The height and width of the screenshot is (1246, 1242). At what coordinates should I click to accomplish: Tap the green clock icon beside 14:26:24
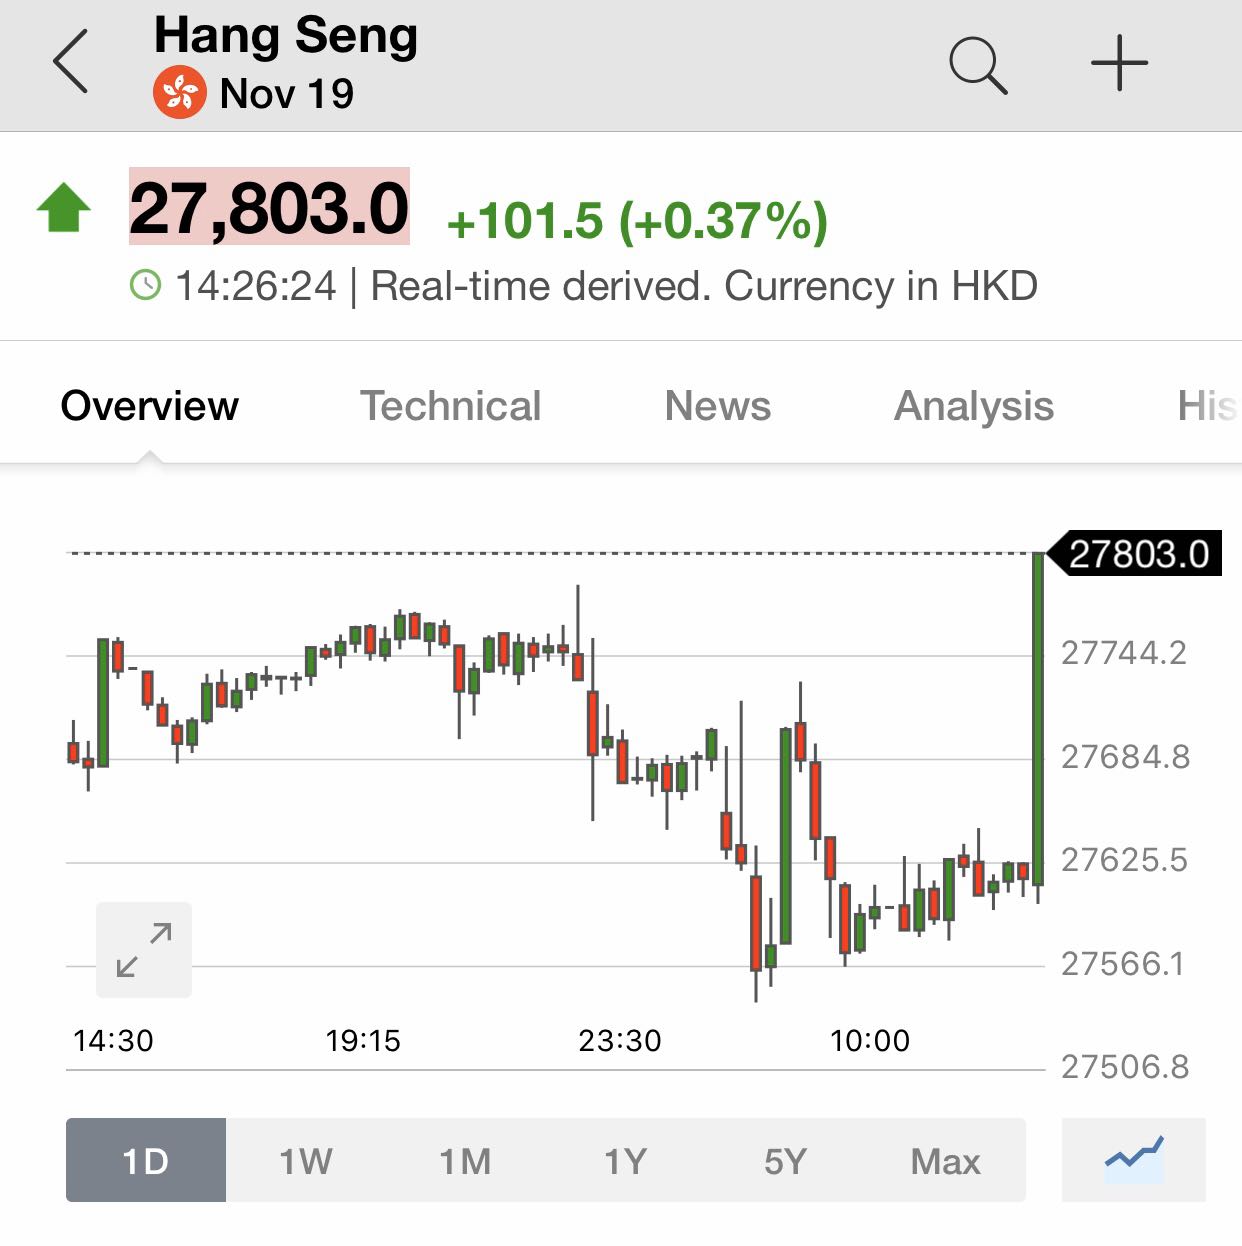pos(146,285)
